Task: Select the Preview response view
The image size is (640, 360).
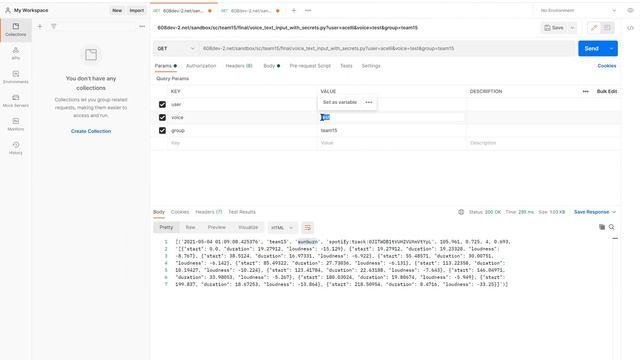Action: click(217, 227)
